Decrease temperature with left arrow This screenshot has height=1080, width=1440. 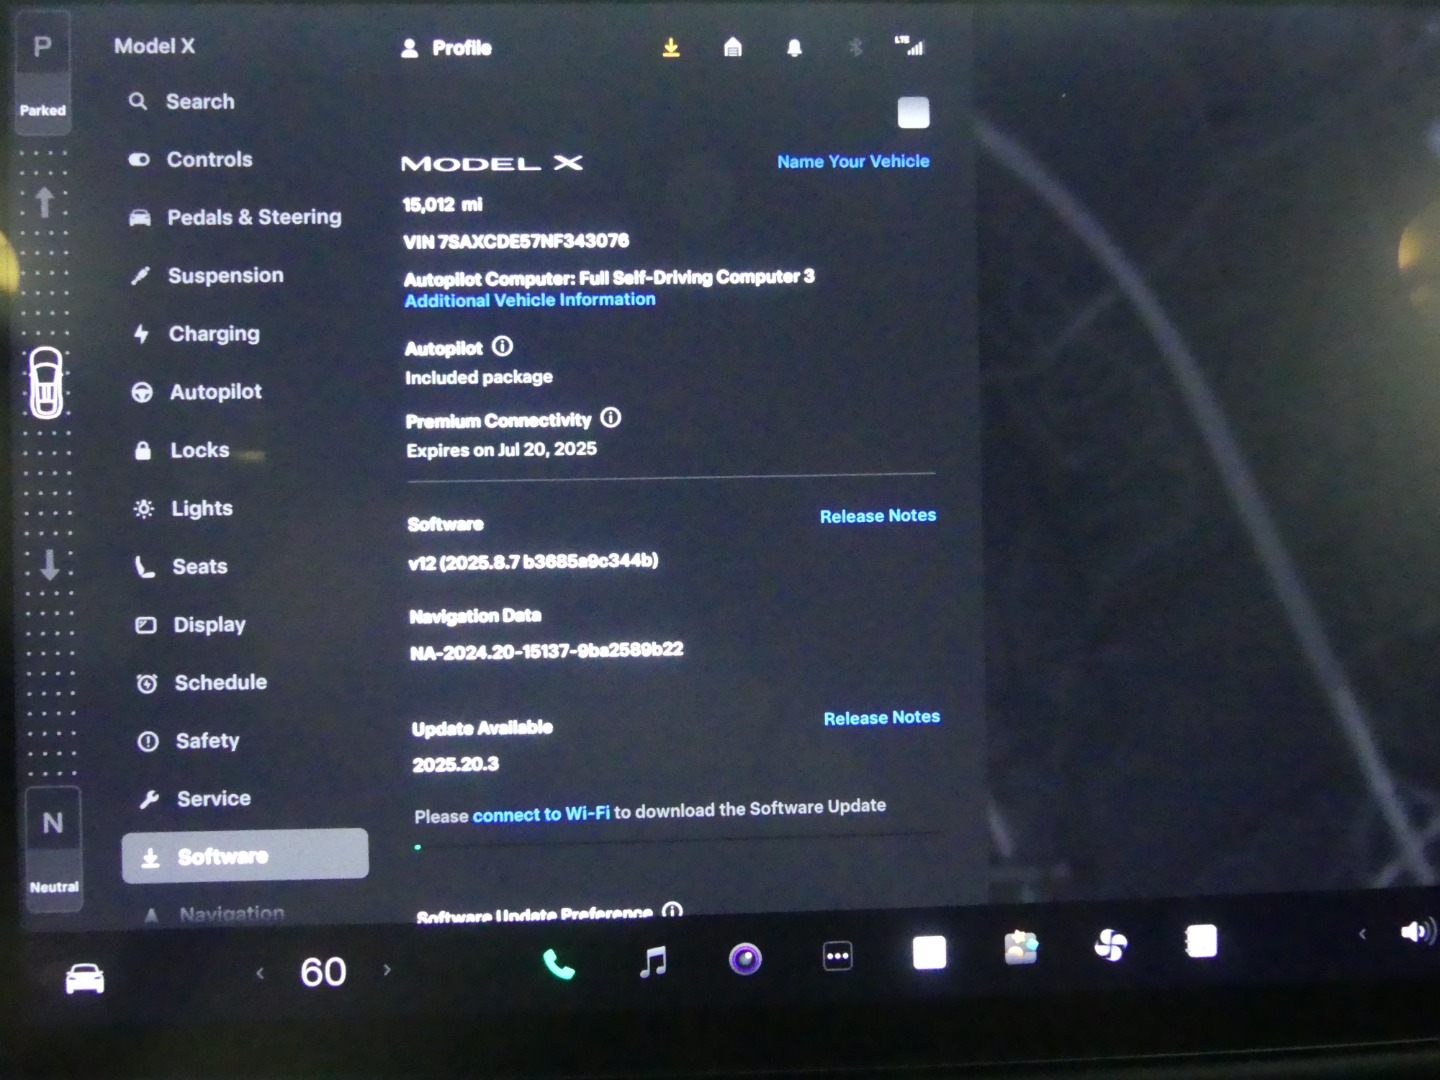pyautogui.click(x=260, y=972)
